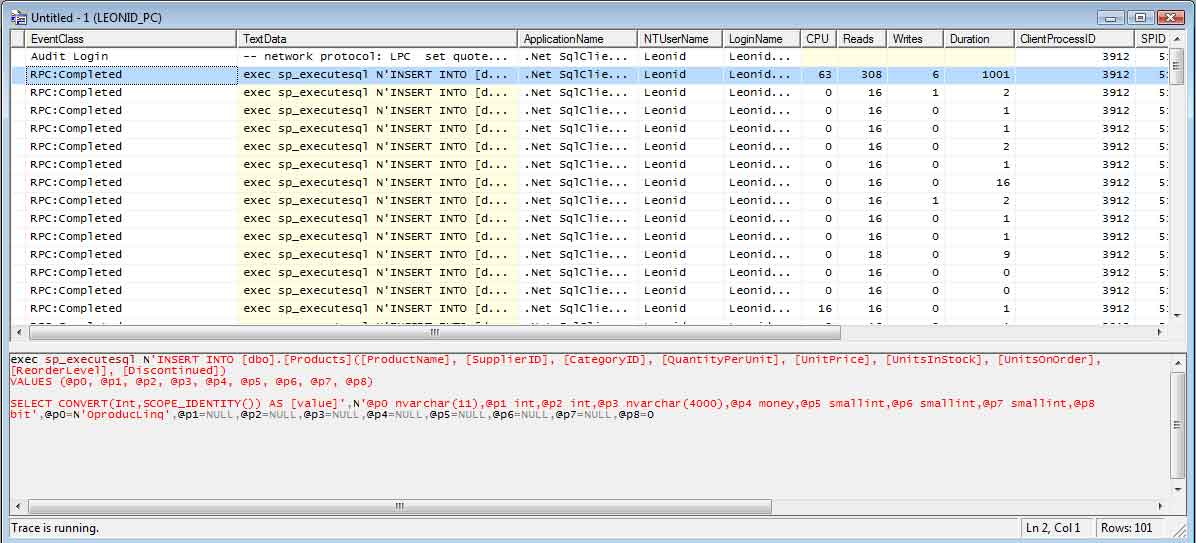The height and width of the screenshot is (543, 1196).
Task: Click the TextData column header
Action: (378, 39)
